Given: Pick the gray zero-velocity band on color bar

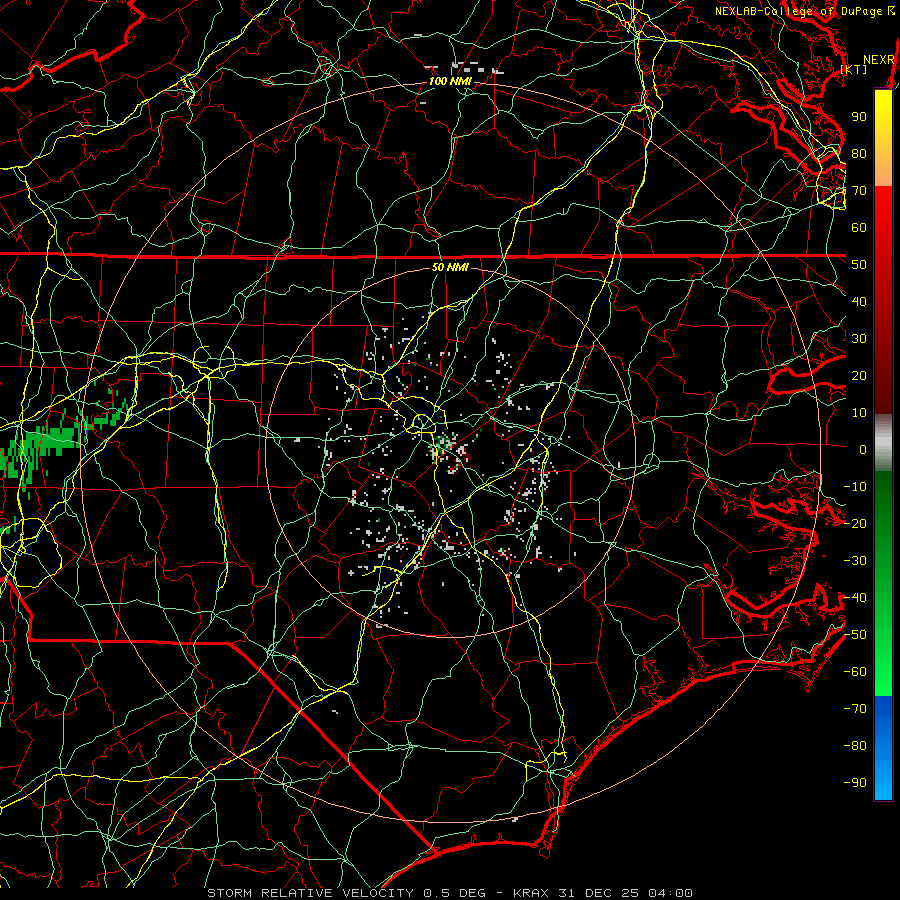Looking at the screenshot, I should click(883, 445).
